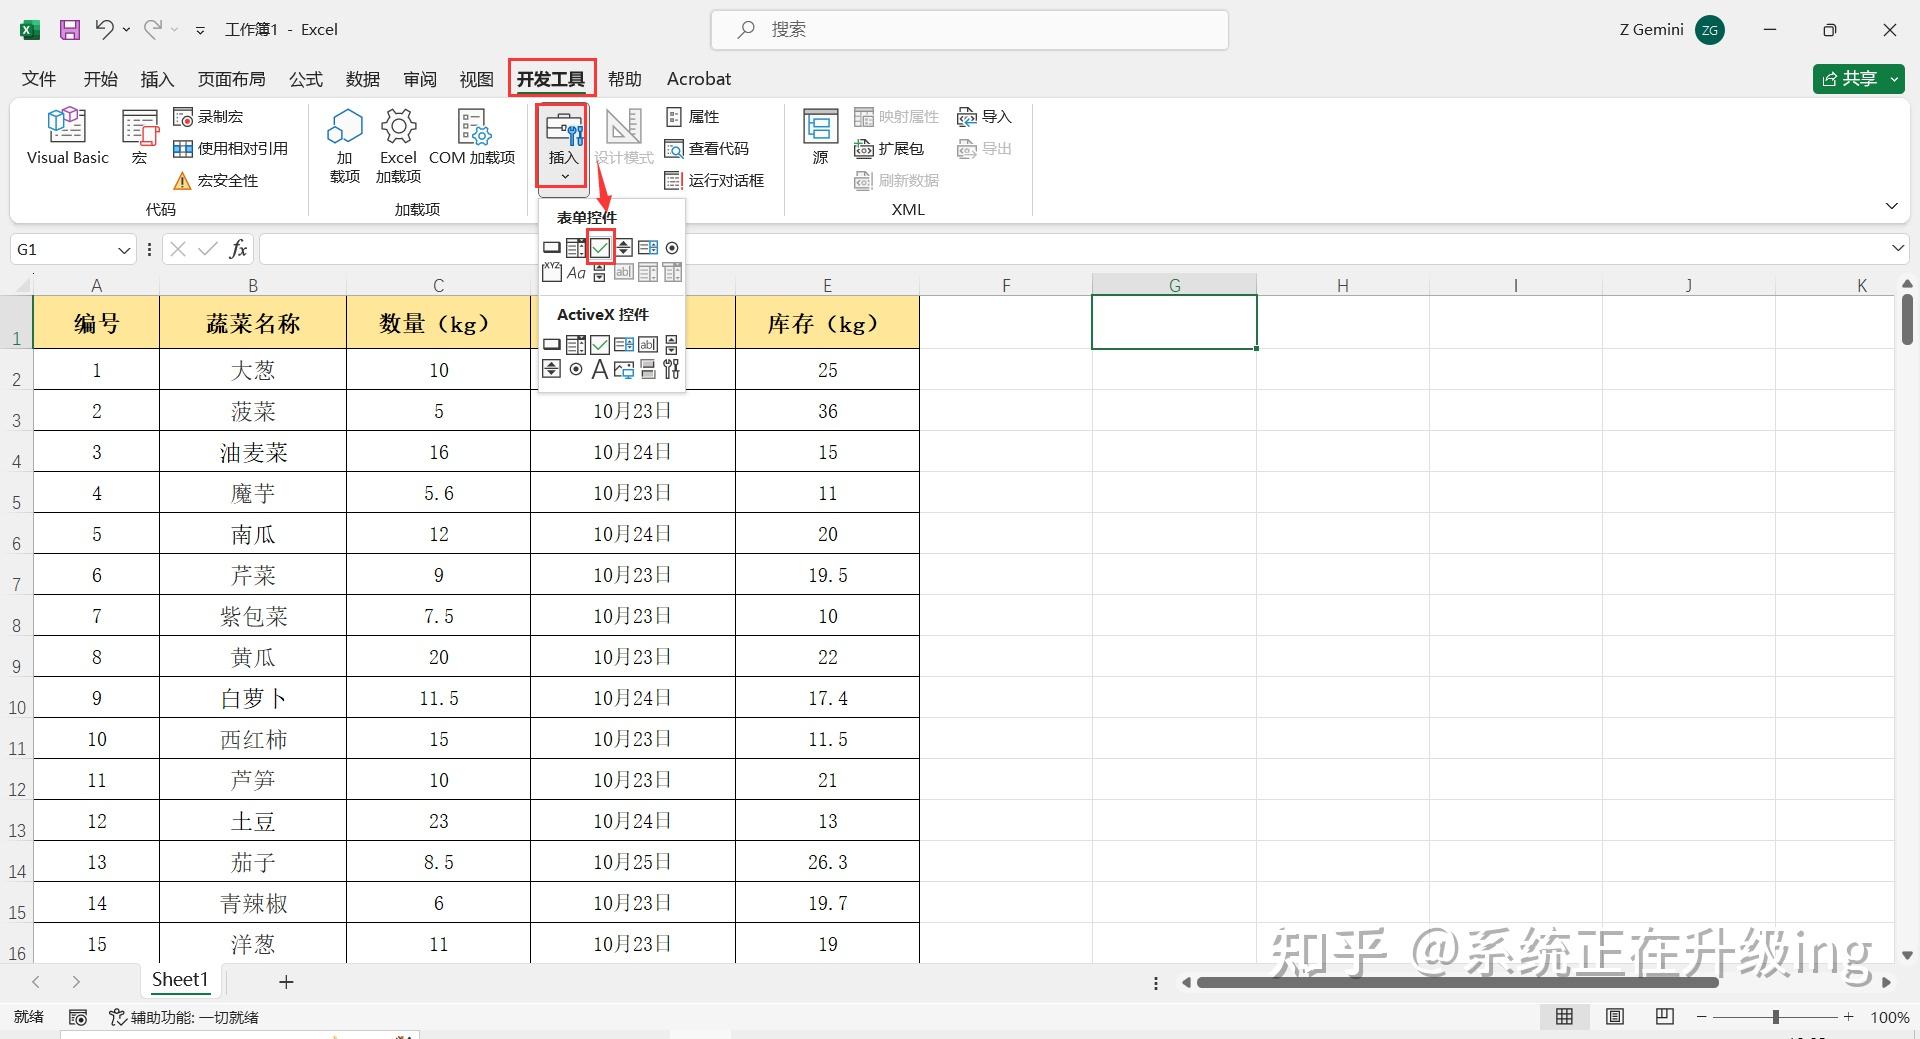Open the Undo history dropdown arrow
The height and width of the screenshot is (1039, 1920).
pyautogui.click(x=126, y=30)
